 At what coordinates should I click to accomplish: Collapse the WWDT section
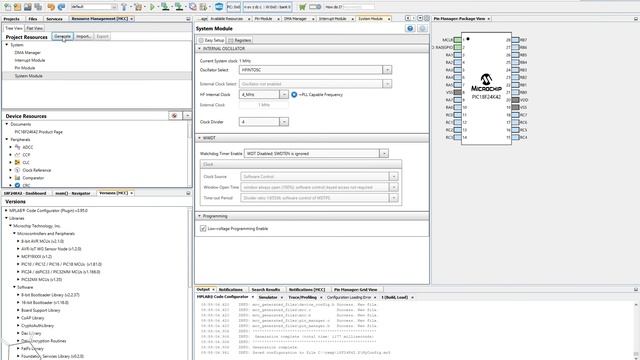(200, 138)
